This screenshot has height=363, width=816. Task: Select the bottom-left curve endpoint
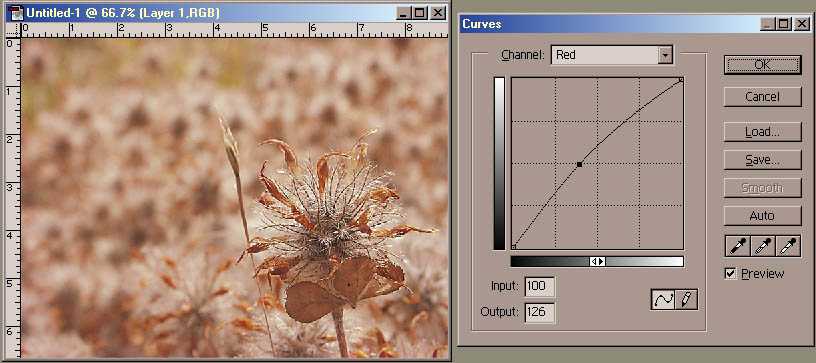click(x=514, y=247)
